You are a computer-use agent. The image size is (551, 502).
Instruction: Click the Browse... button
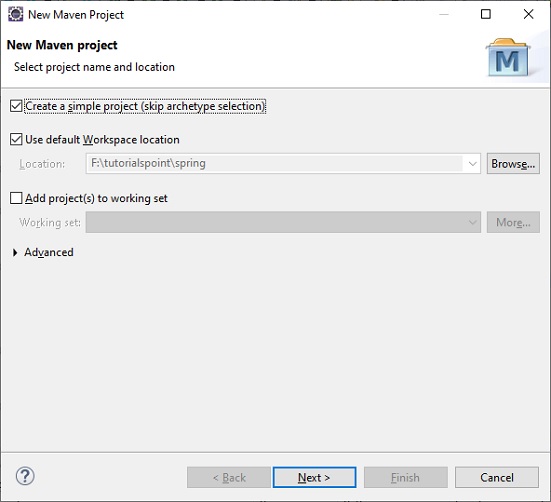click(513, 163)
